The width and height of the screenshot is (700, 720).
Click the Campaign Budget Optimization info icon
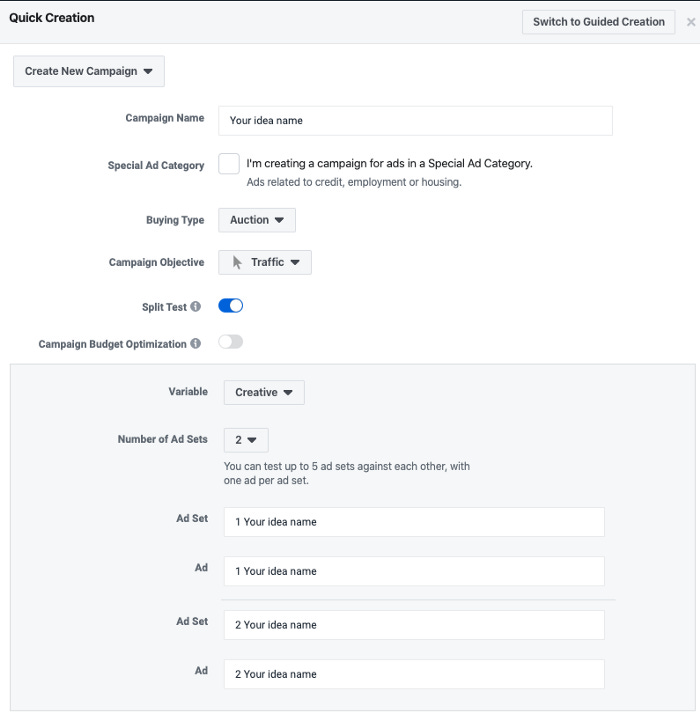[196, 343]
